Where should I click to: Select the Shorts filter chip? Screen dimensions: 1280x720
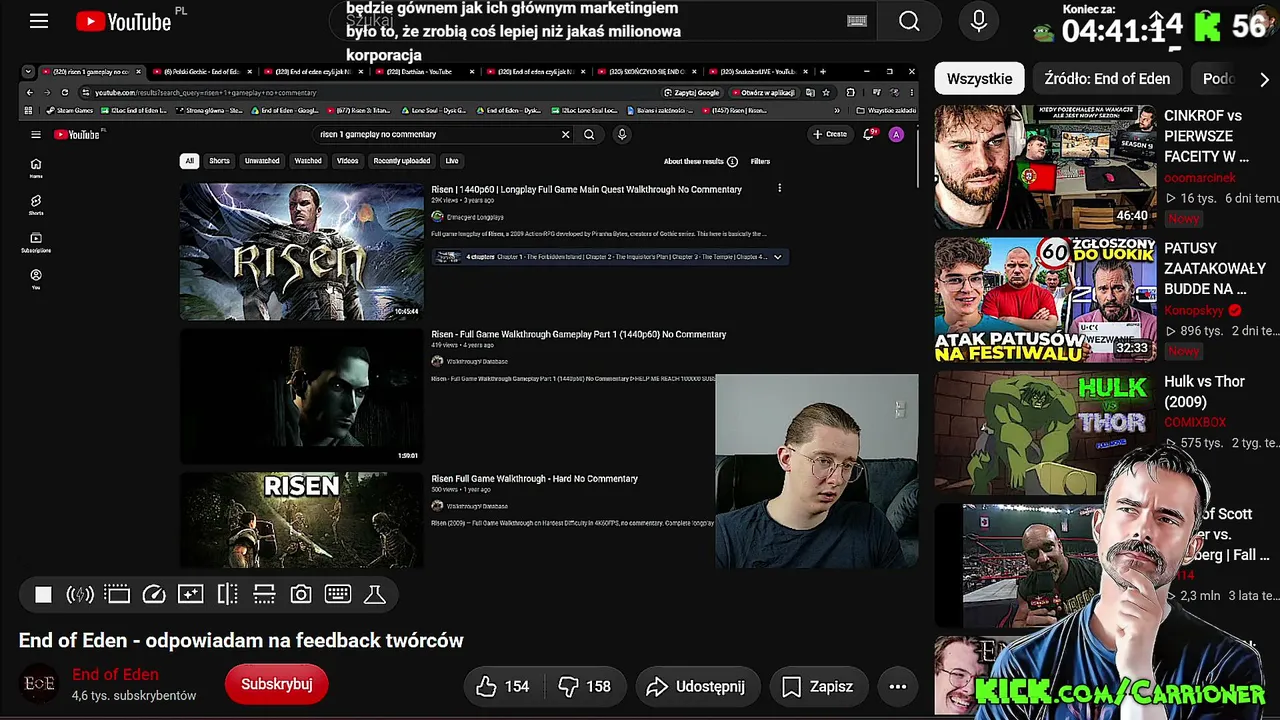click(x=219, y=161)
